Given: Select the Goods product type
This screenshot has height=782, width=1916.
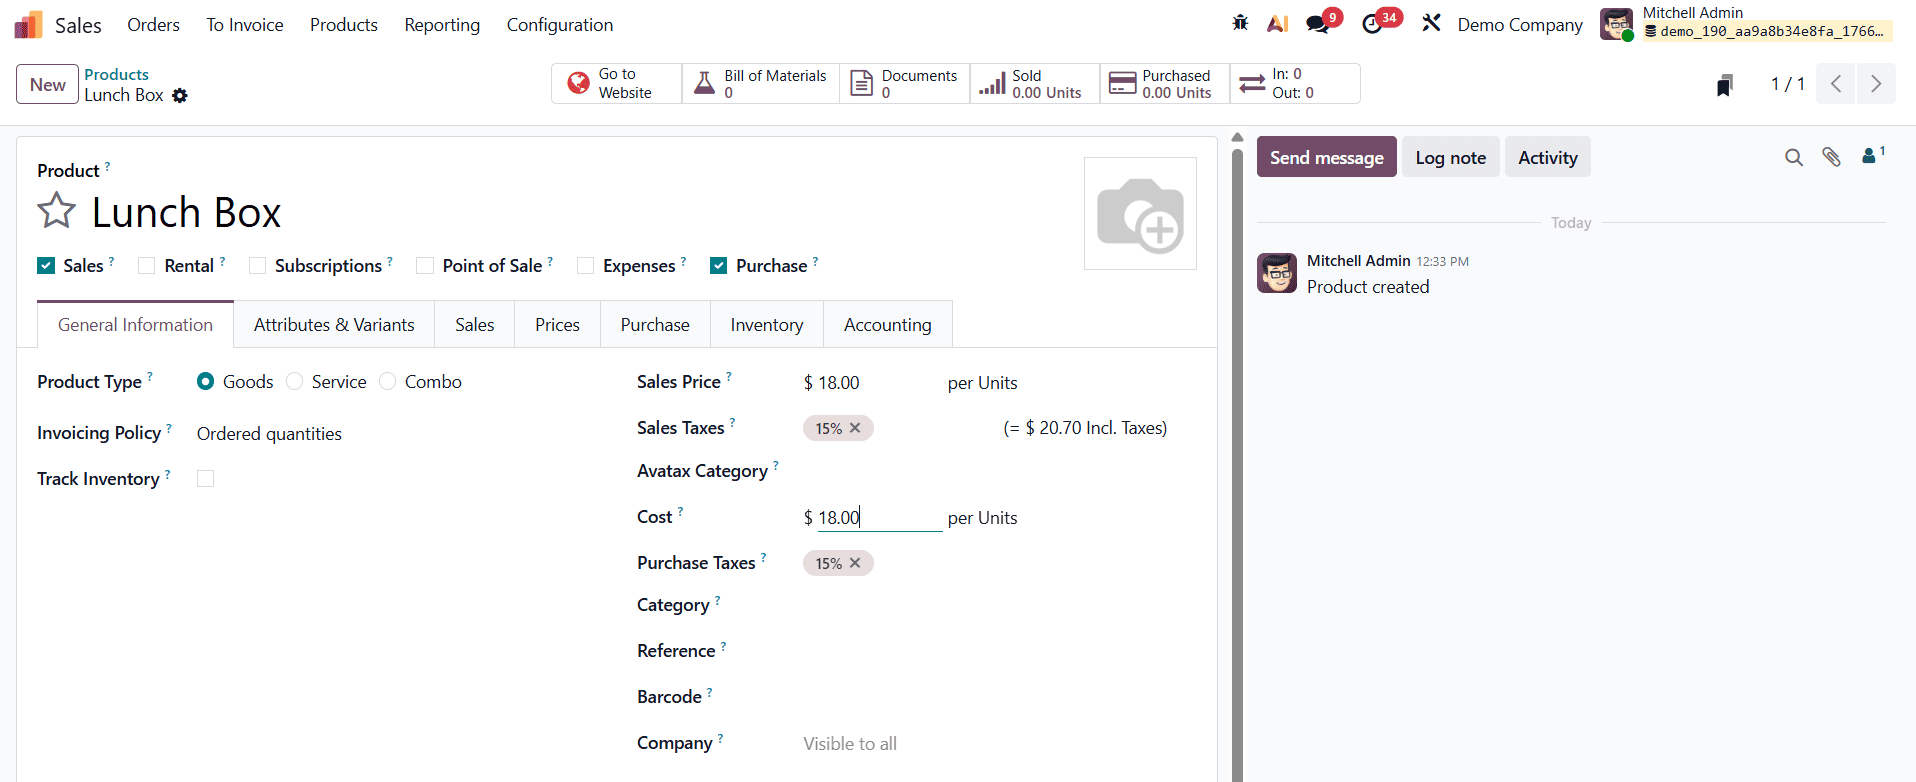Looking at the screenshot, I should click(206, 381).
